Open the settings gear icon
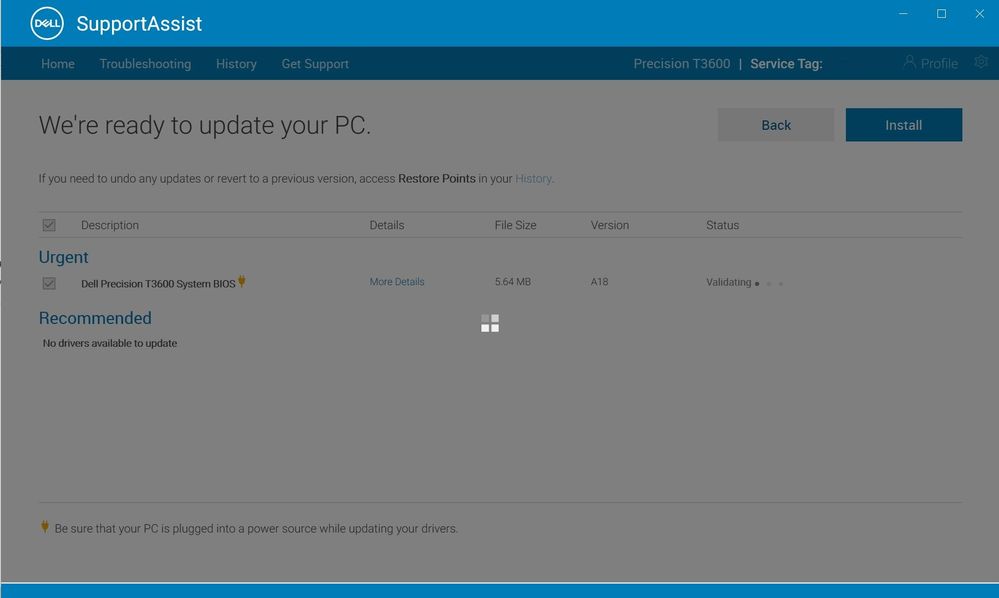The height and width of the screenshot is (598, 999). point(981,62)
